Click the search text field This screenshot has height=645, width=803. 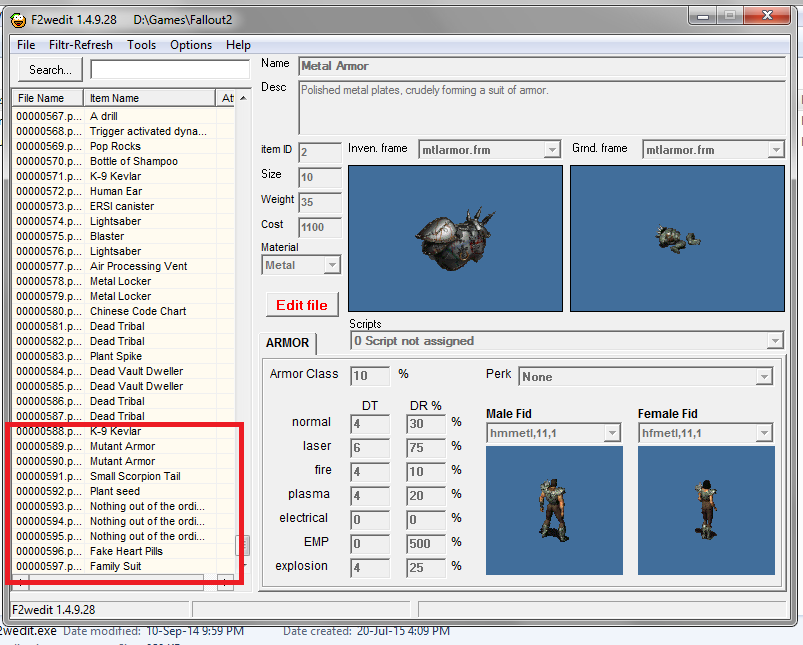pos(170,70)
